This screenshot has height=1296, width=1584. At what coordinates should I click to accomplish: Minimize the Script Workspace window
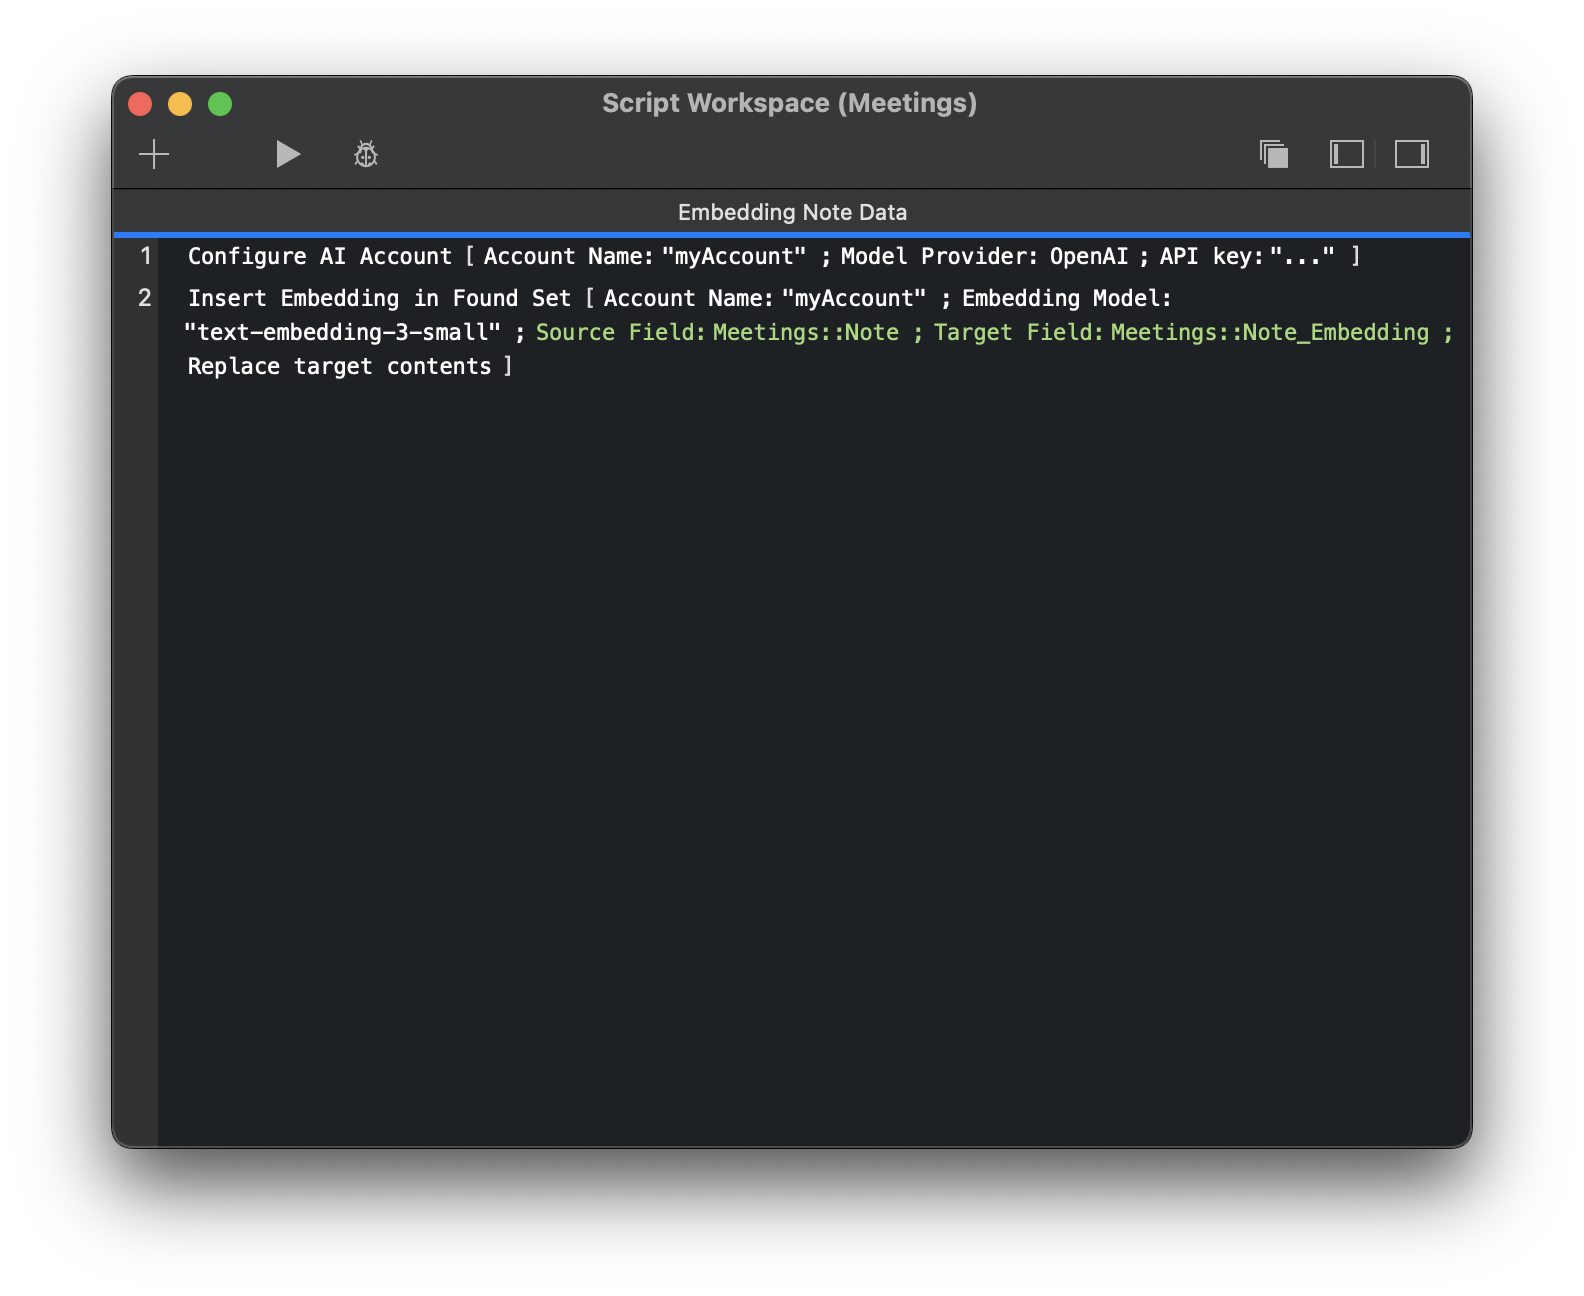click(x=180, y=104)
